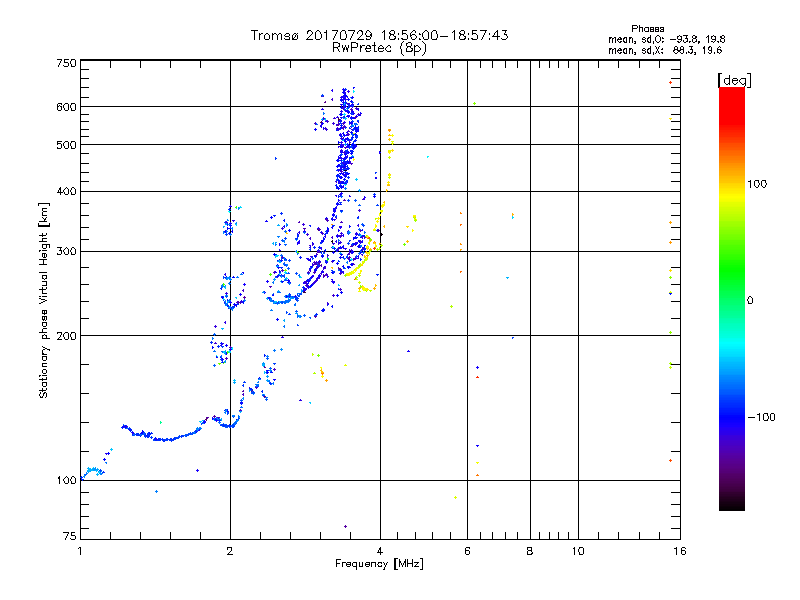Viewport: 800px width, 600px height.
Task: Click the Frequency [MHz] axis label
Action: click(x=379, y=564)
